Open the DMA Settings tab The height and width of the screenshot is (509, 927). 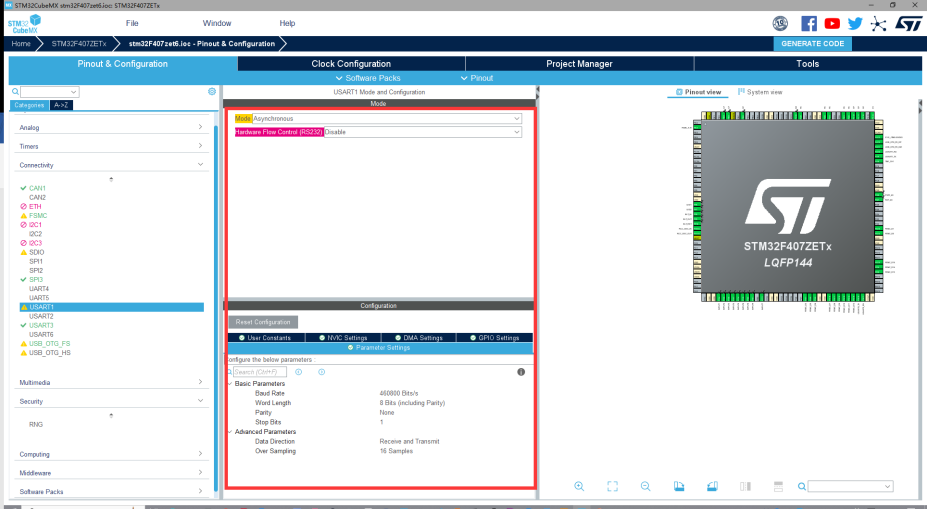[x=419, y=338]
